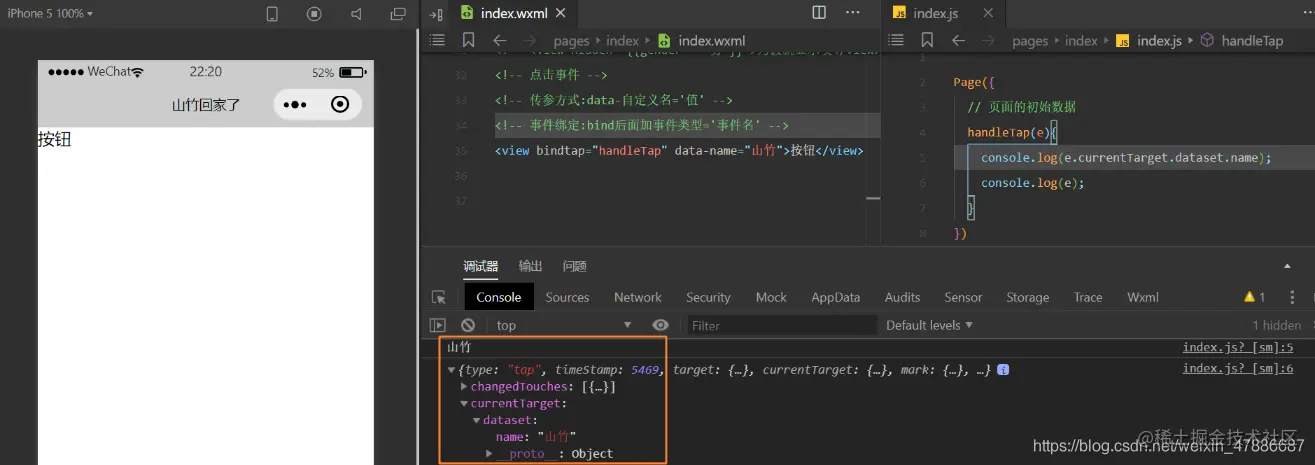Click the bookmark icon in wxml editor

(468, 40)
